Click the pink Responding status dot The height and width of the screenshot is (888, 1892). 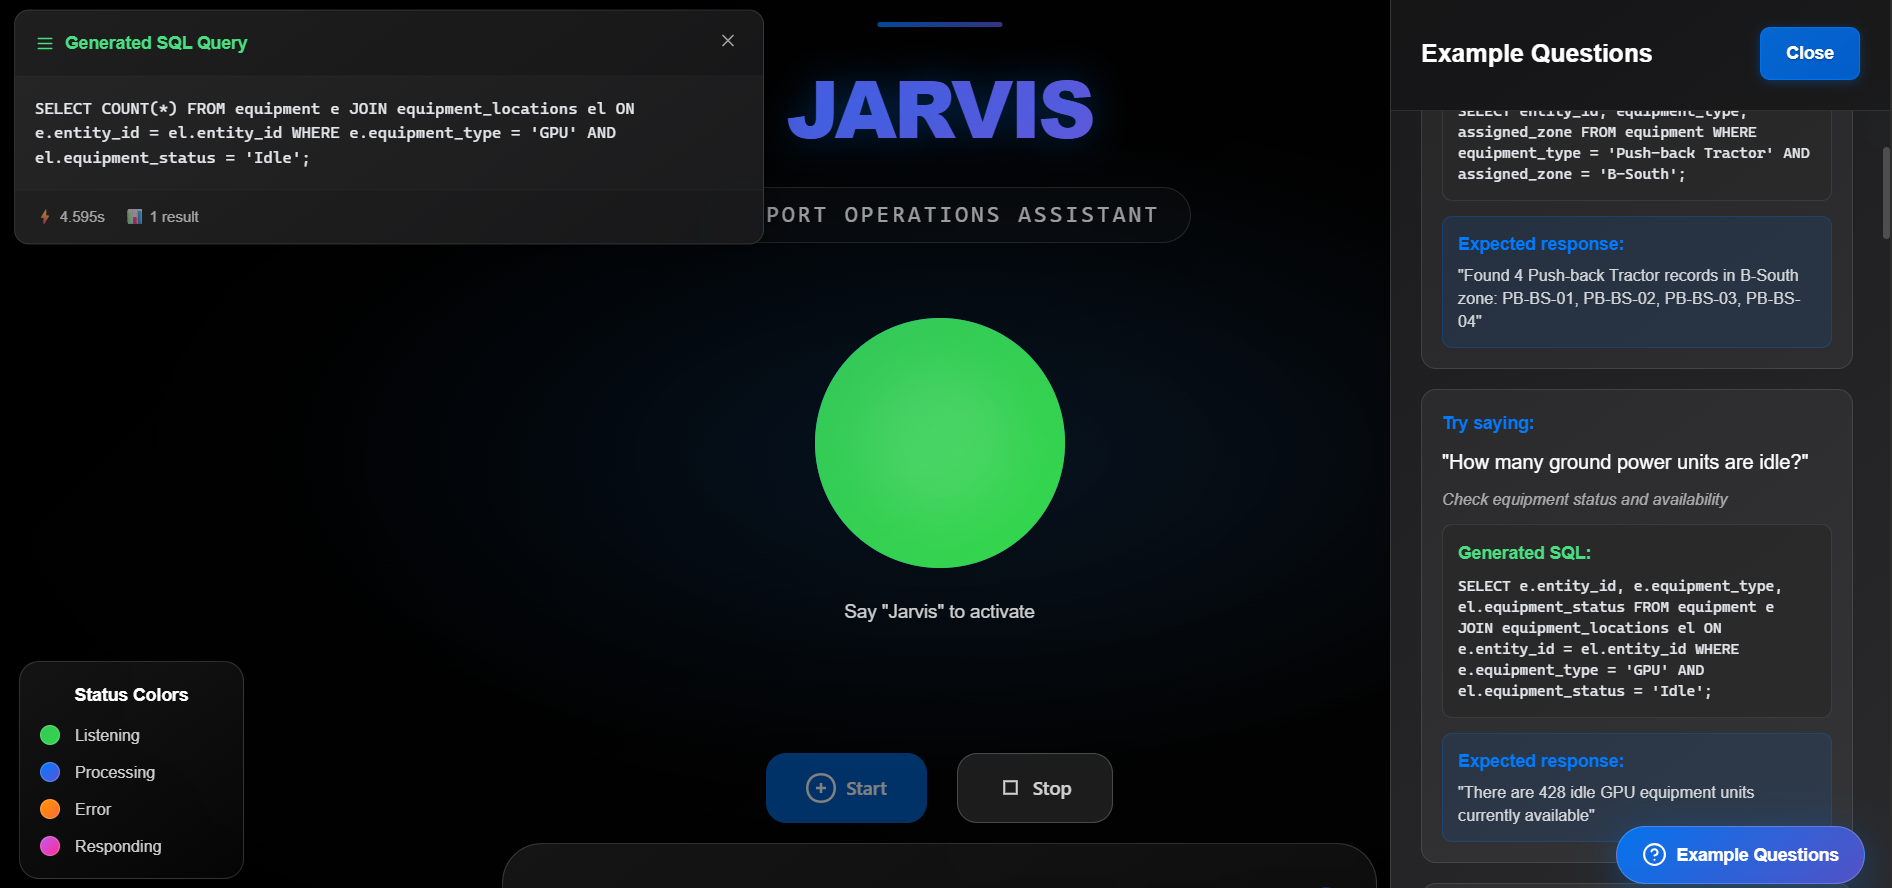(x=50, y=846)
